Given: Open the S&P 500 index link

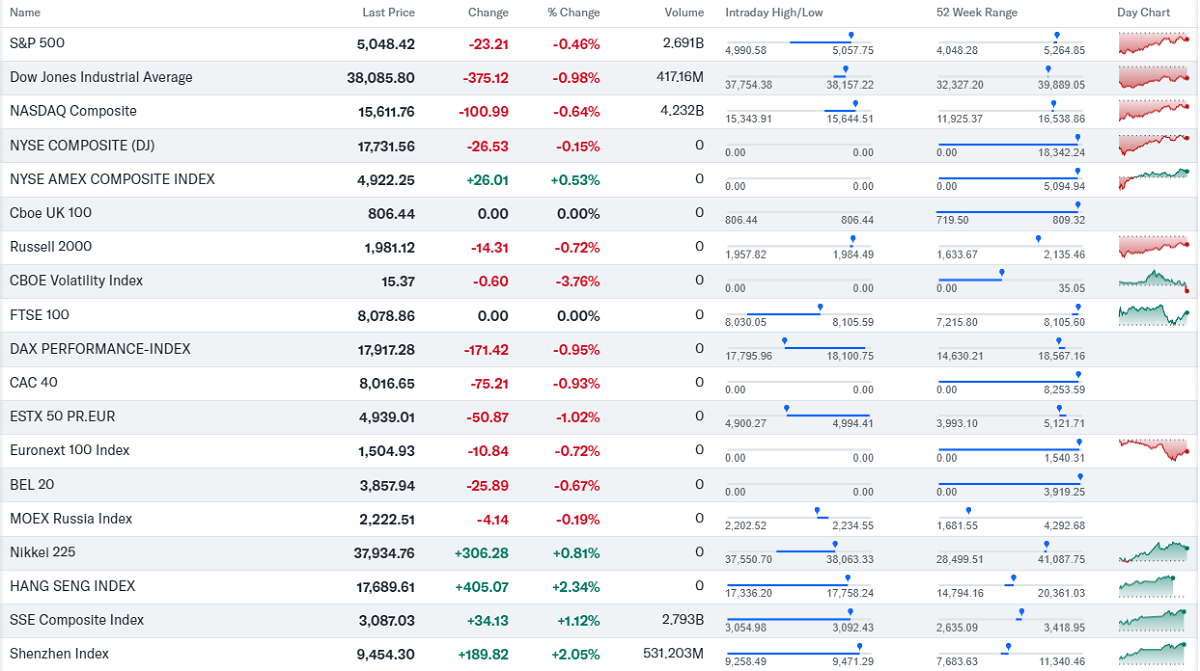Looking at the screenshot, I should 37,44.
